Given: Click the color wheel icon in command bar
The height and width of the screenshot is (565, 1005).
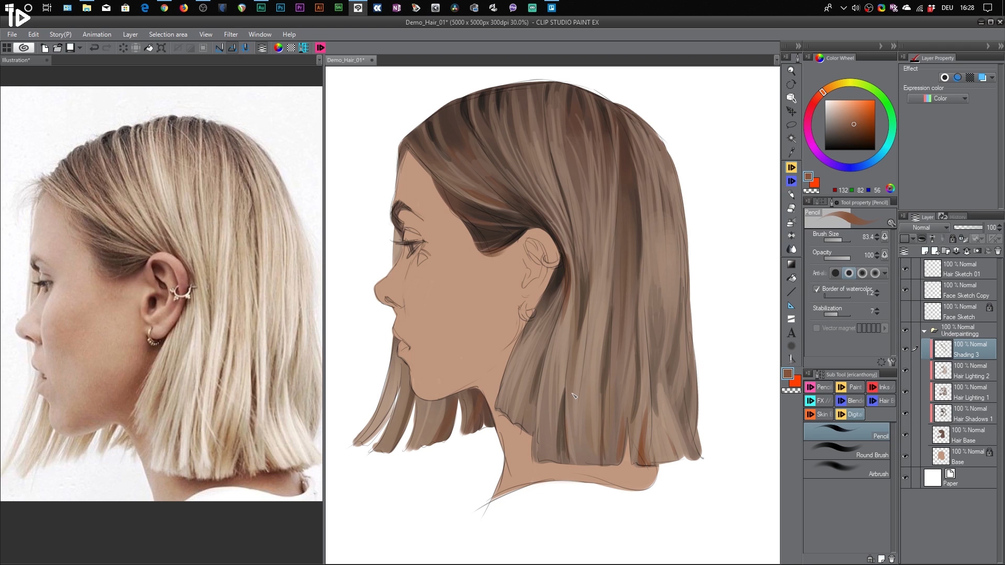Looking at the screenshot, I should pyautogui.click(x=278, y=48).
